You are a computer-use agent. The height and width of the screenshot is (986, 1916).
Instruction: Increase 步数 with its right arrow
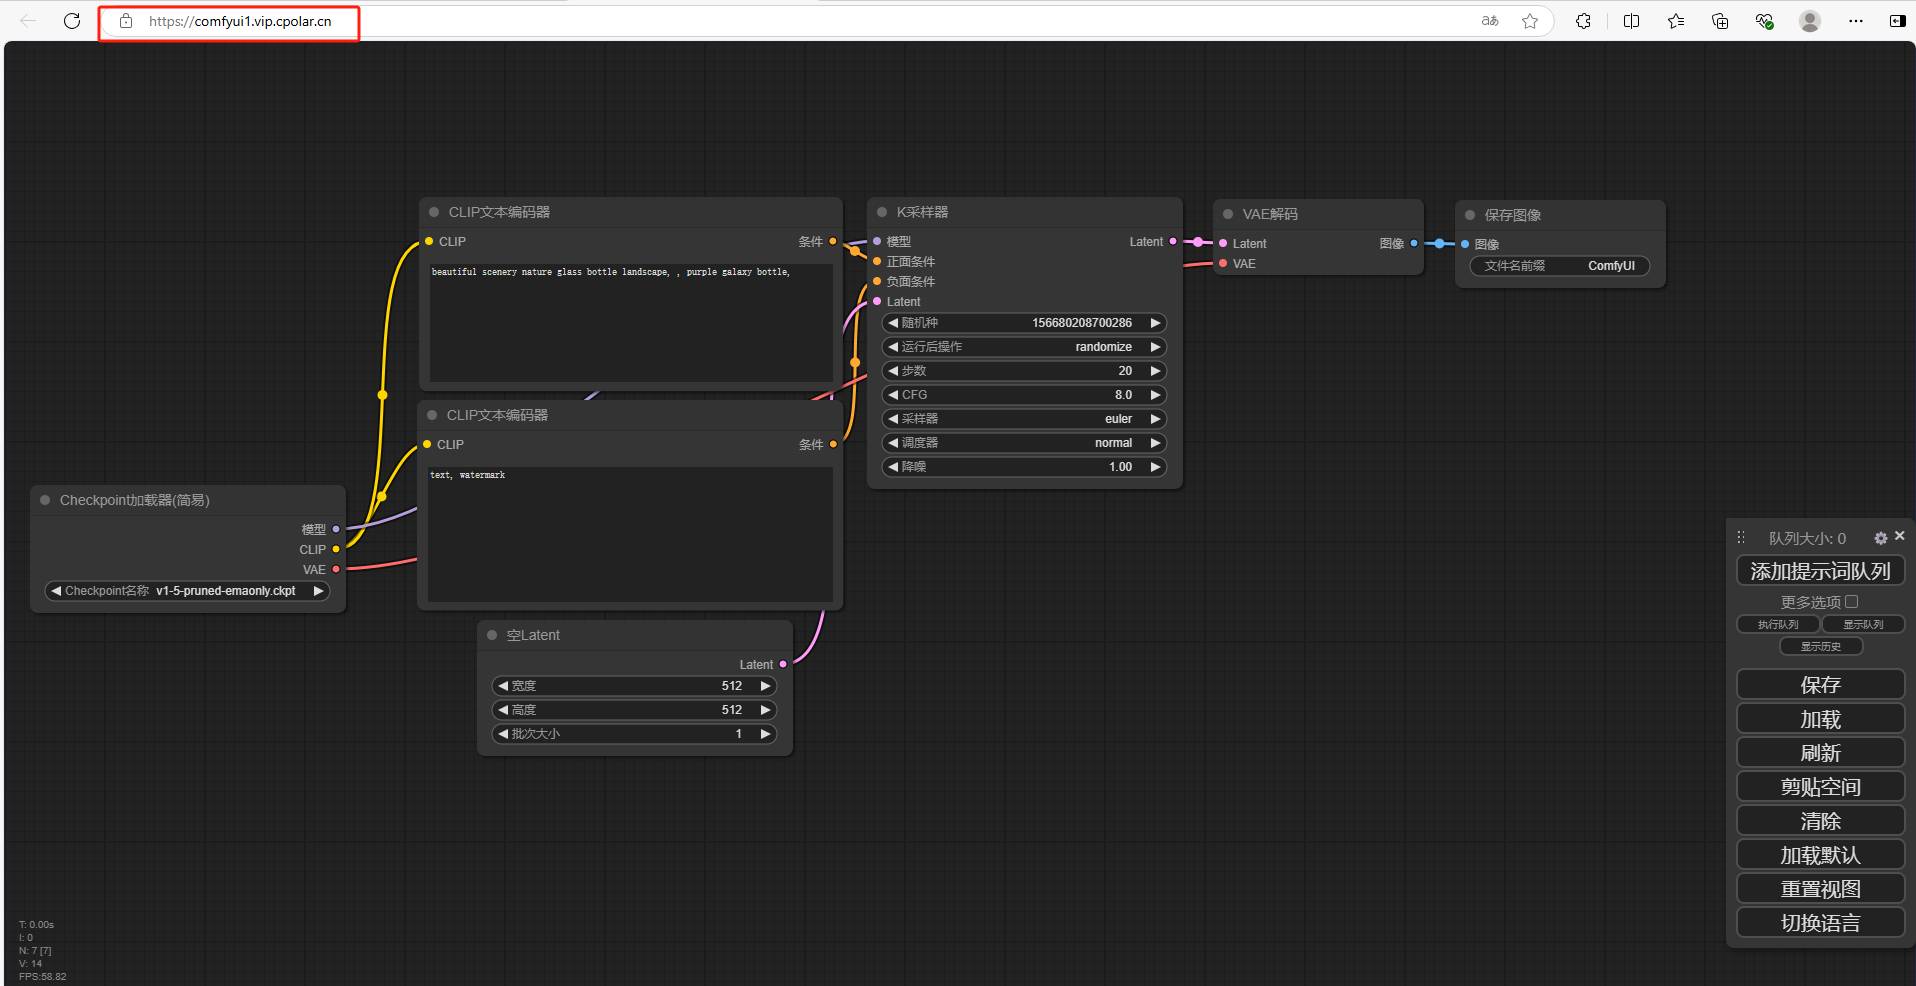(x=1155, y=371)
